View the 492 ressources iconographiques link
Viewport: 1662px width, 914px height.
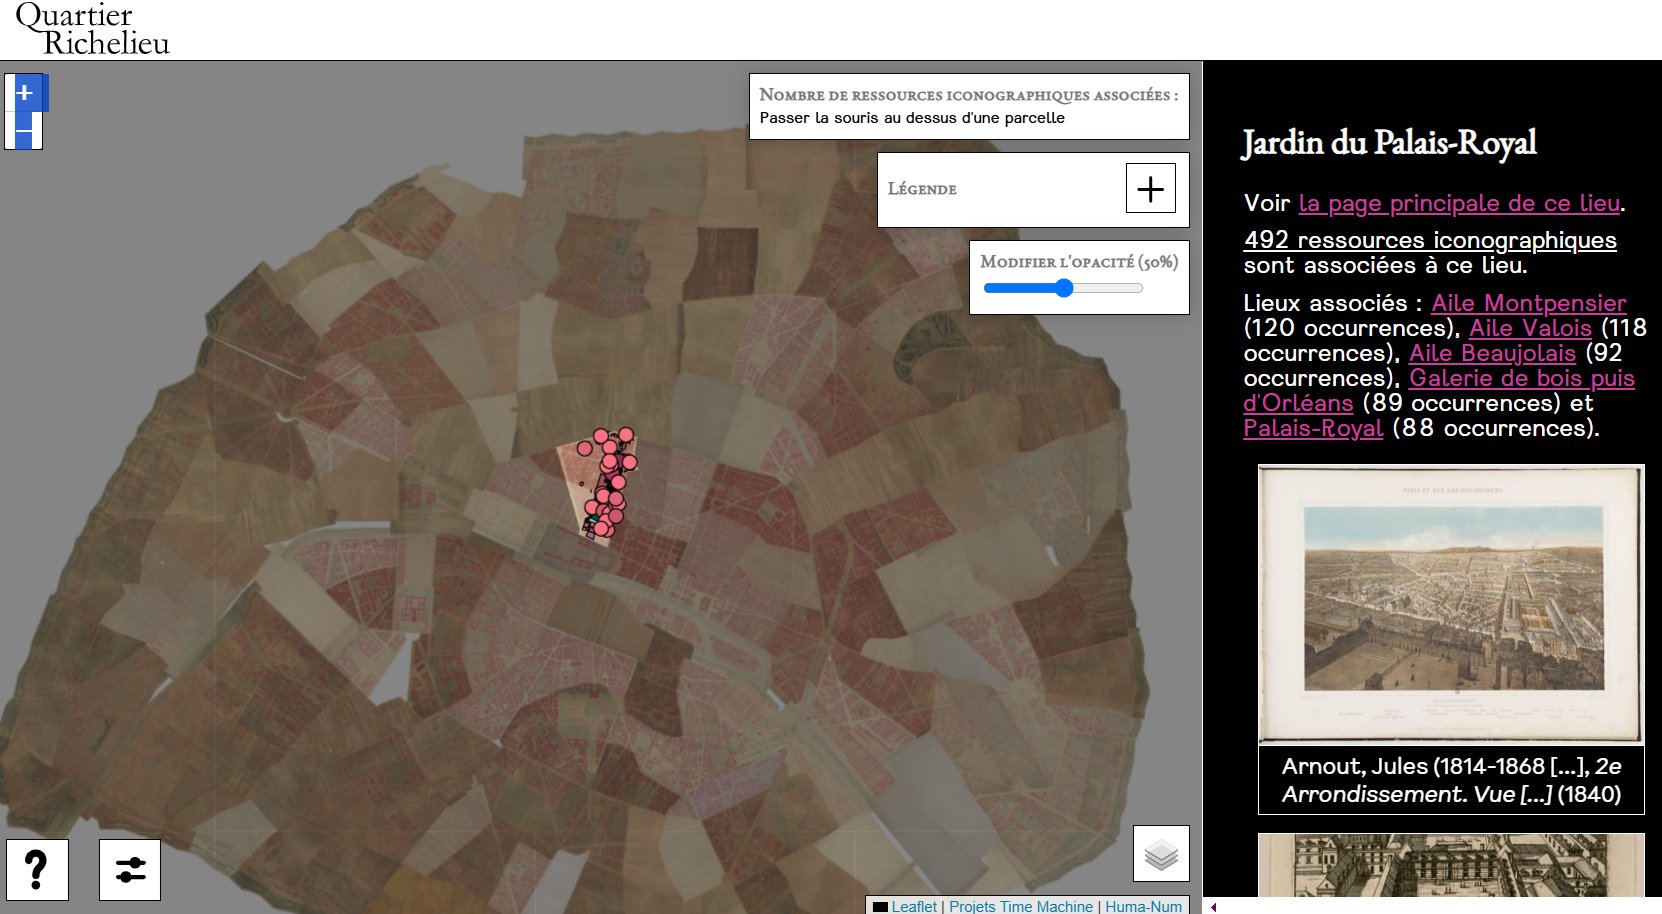click(1430, 240)
